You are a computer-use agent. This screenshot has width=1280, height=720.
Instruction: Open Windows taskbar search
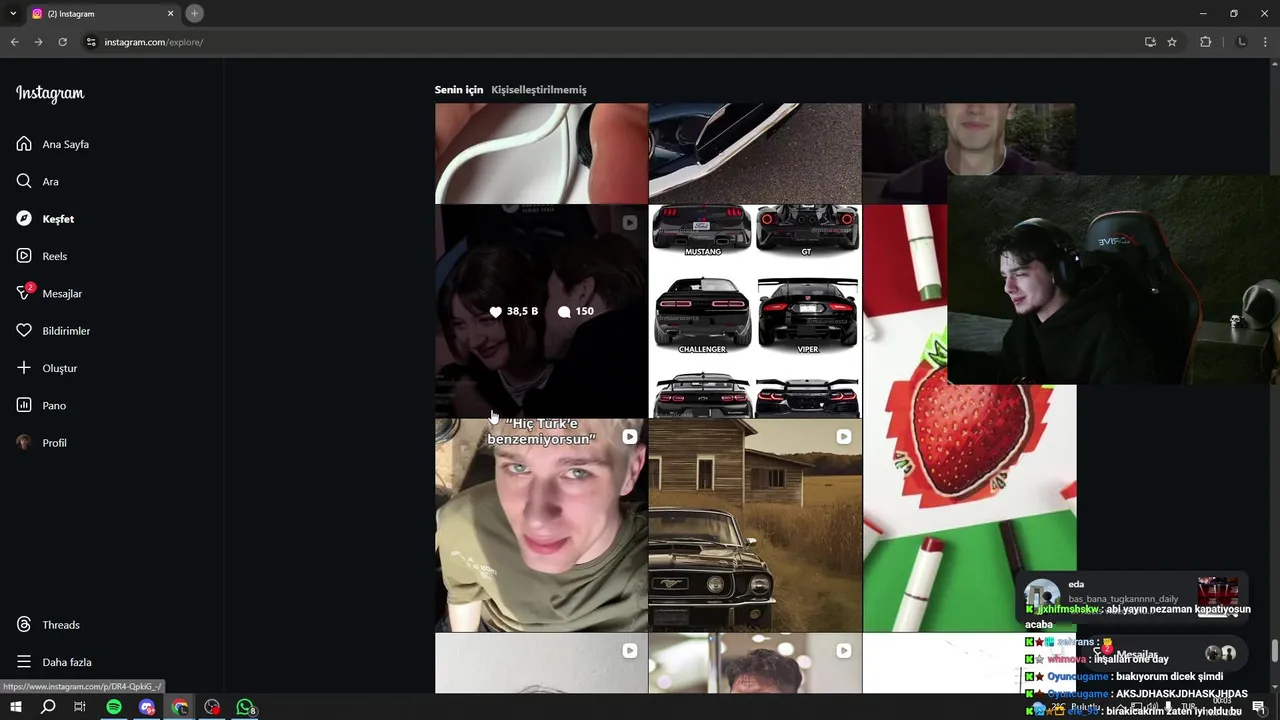[48, 707]
